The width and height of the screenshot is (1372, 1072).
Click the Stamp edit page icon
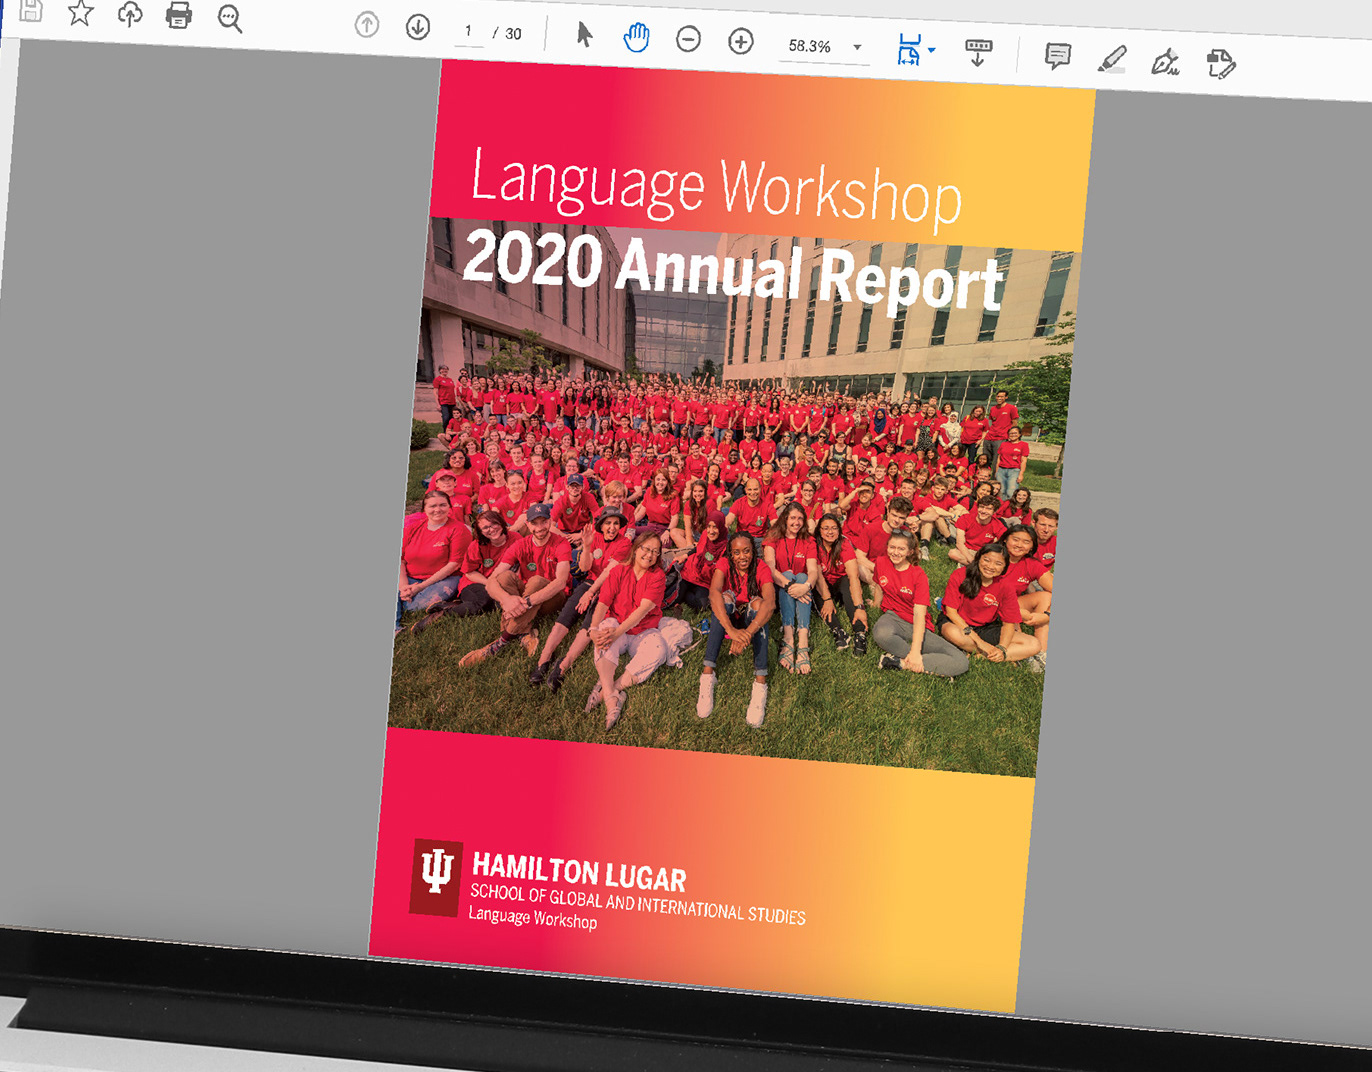(1221, 65)
